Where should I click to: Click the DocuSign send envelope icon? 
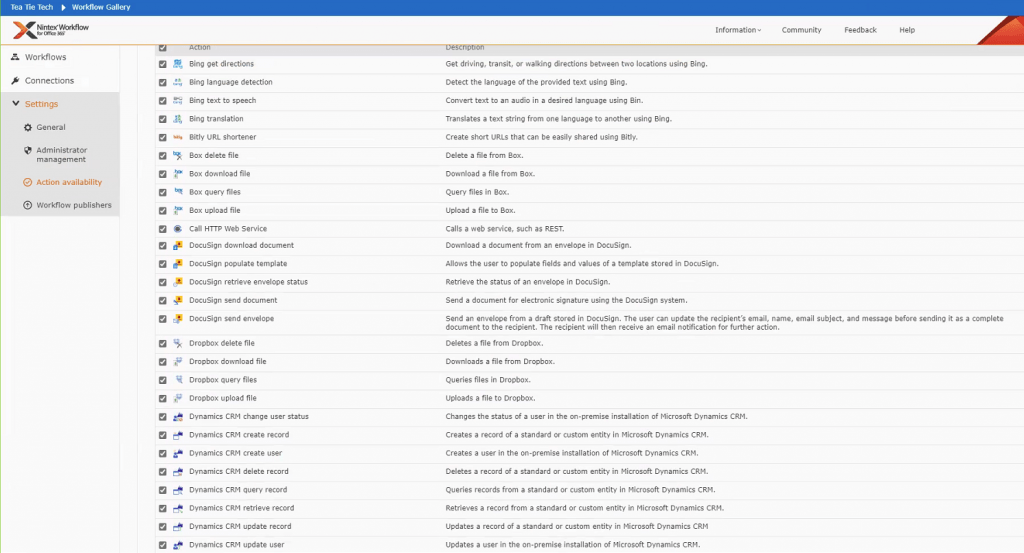pyautogui.click(x=178, y=319)
